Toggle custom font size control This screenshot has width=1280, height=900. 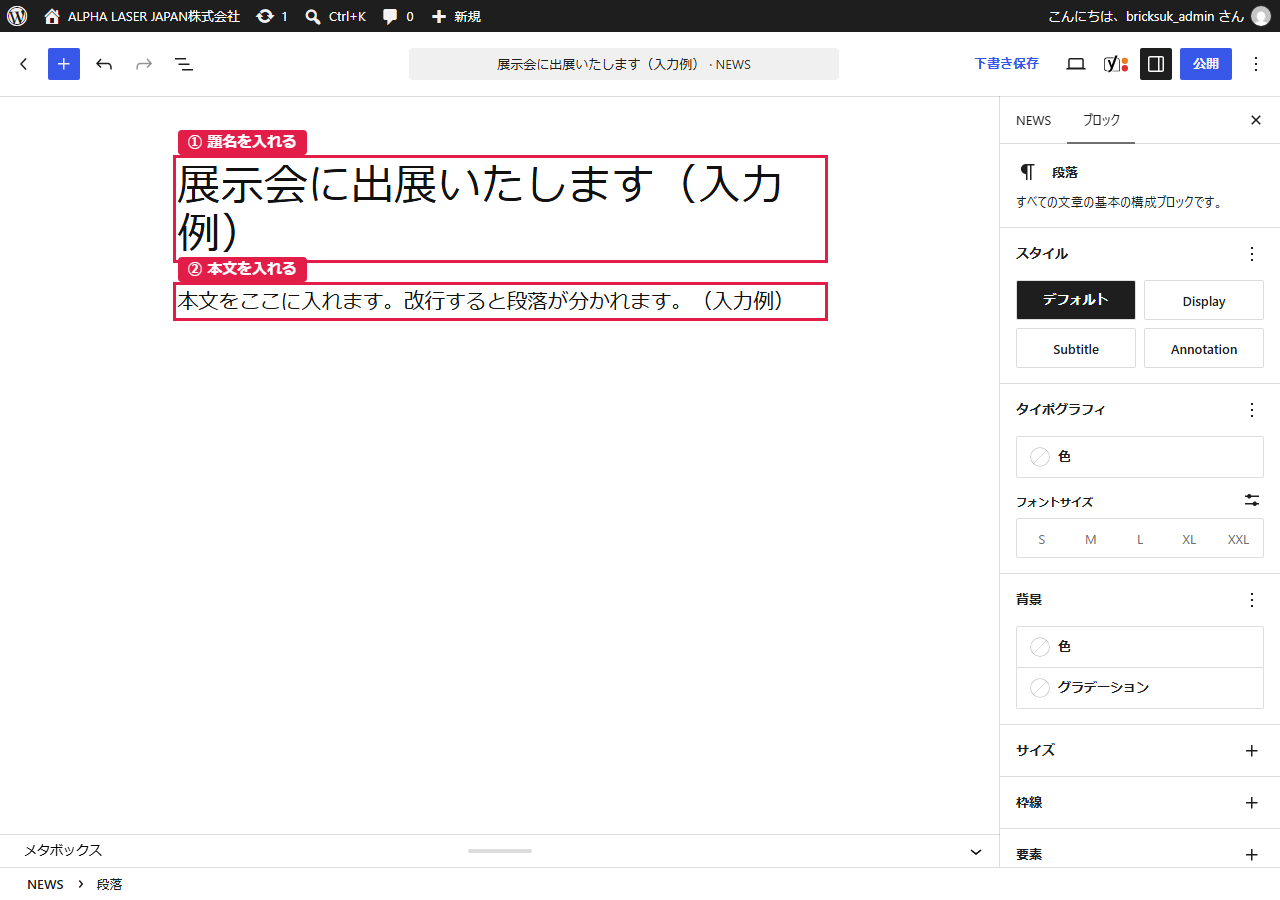pyautogui.click(x=1252, y=500)
